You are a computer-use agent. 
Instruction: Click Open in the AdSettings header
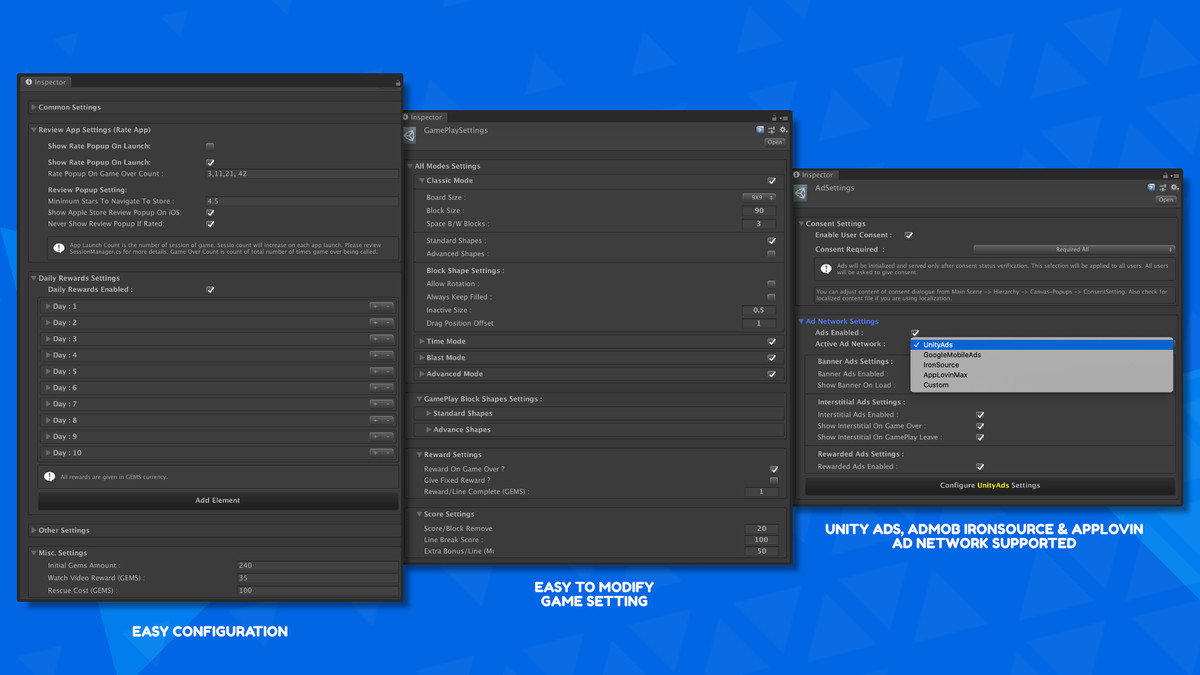[x=1166, y=199]
